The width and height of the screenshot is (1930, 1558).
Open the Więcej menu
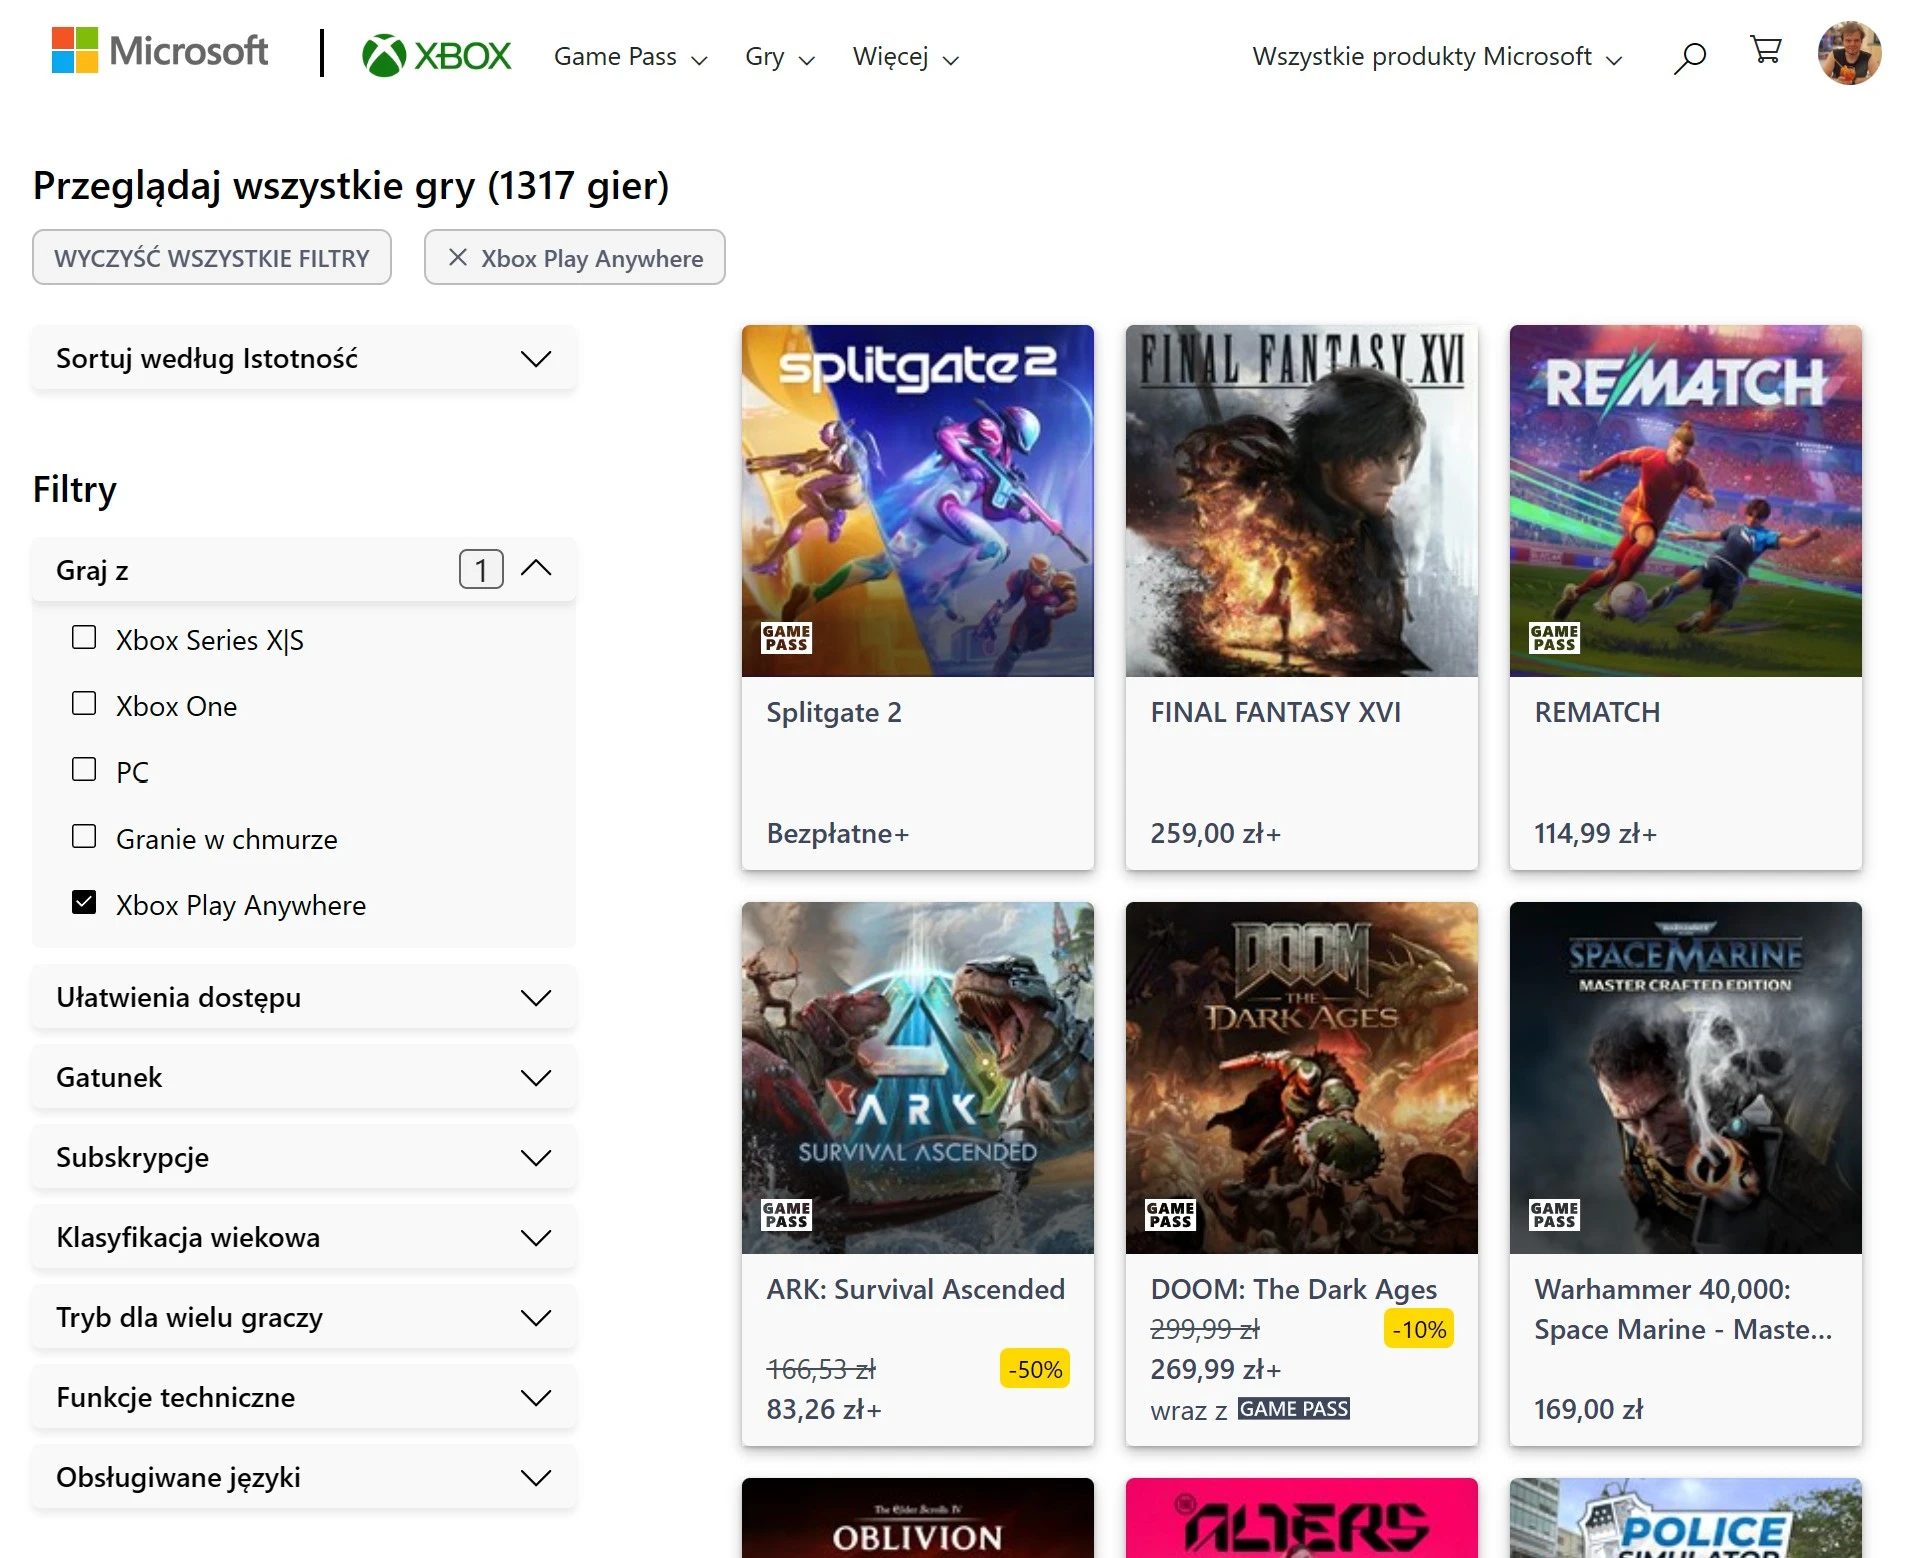905,57
